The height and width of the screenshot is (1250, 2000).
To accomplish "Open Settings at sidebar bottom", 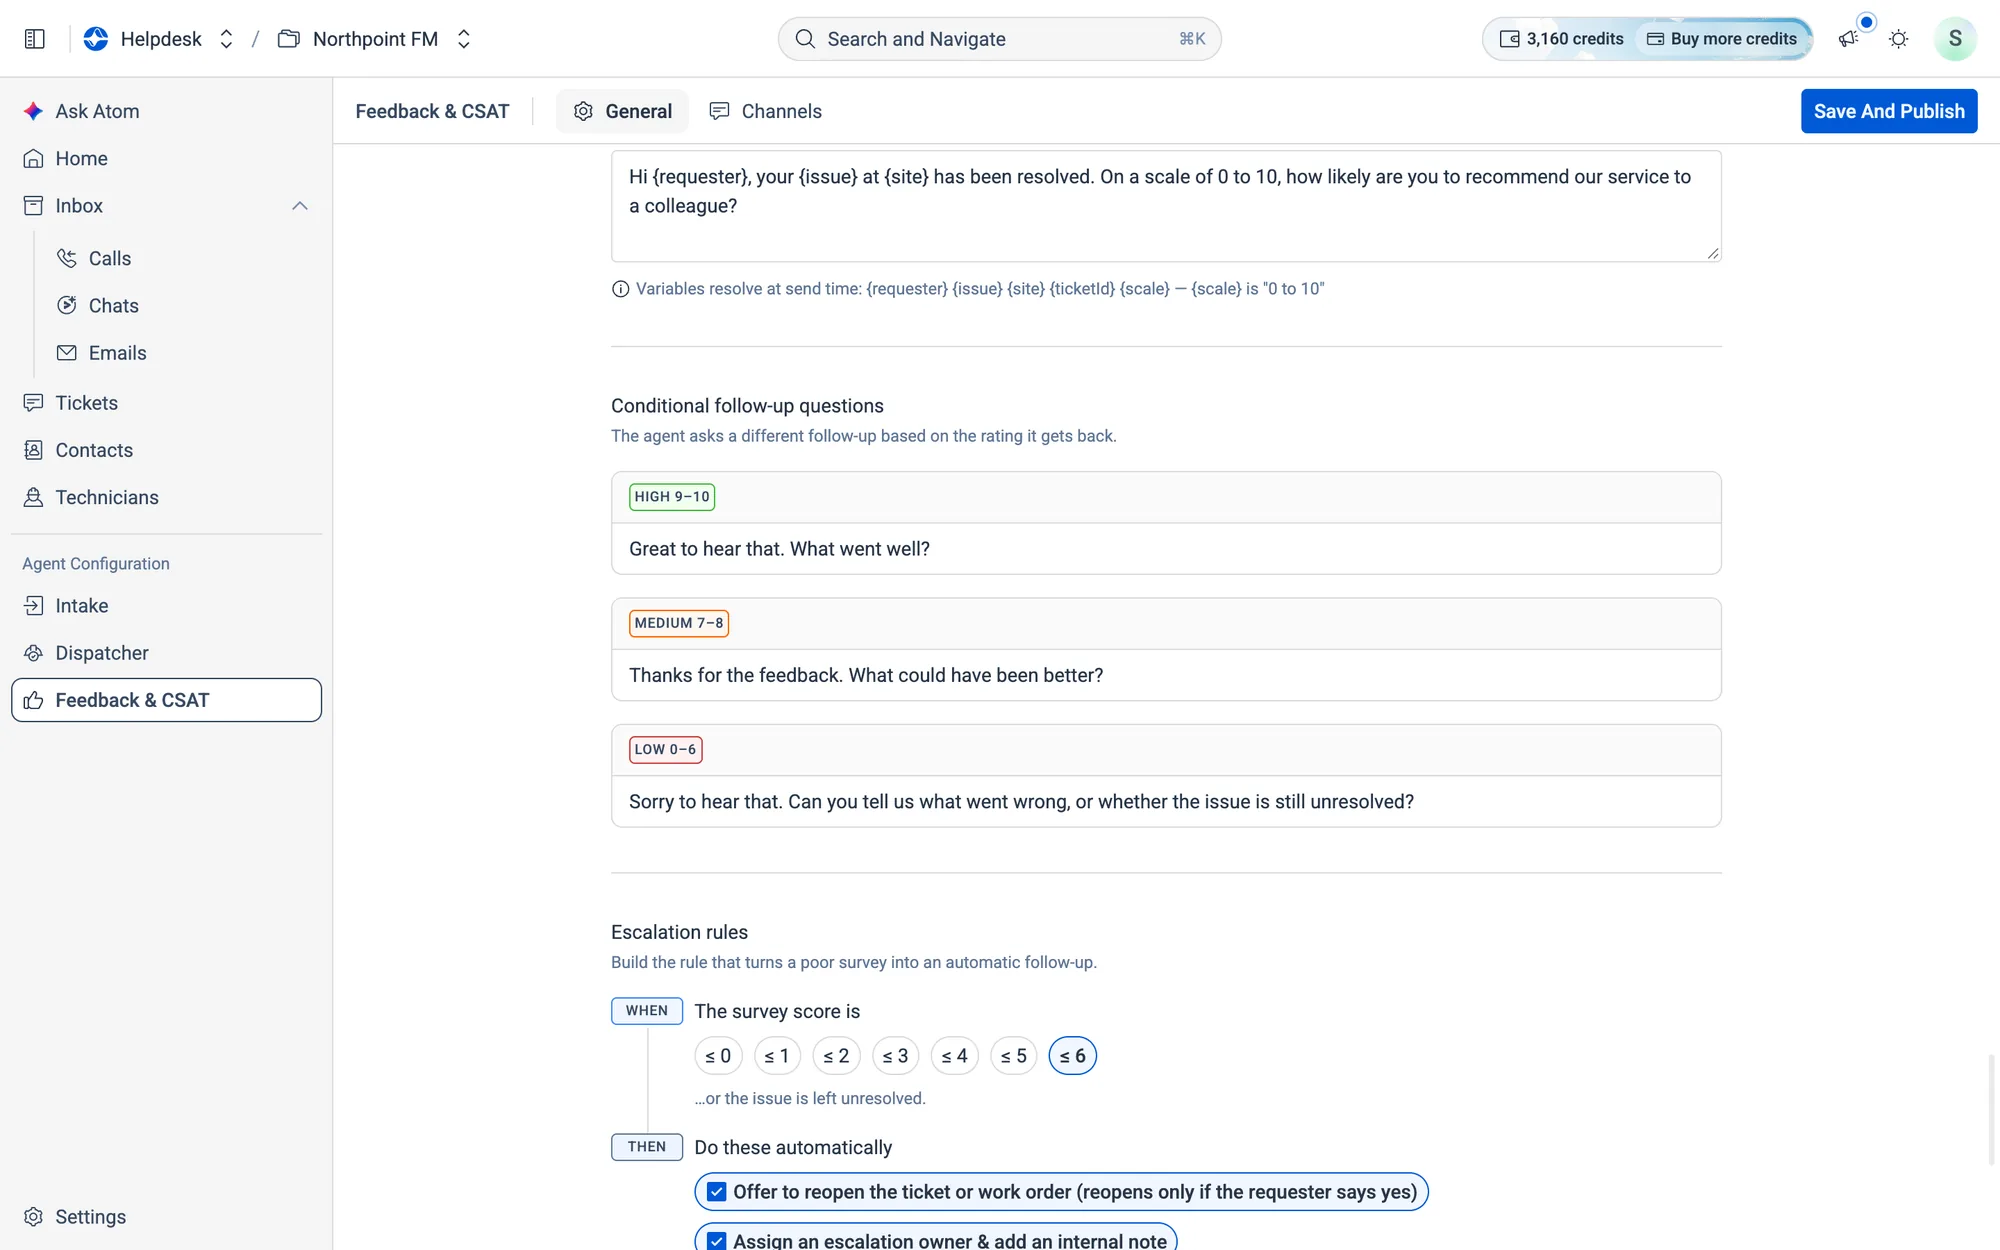I will pyautogui.click(x=166, y=1216).
